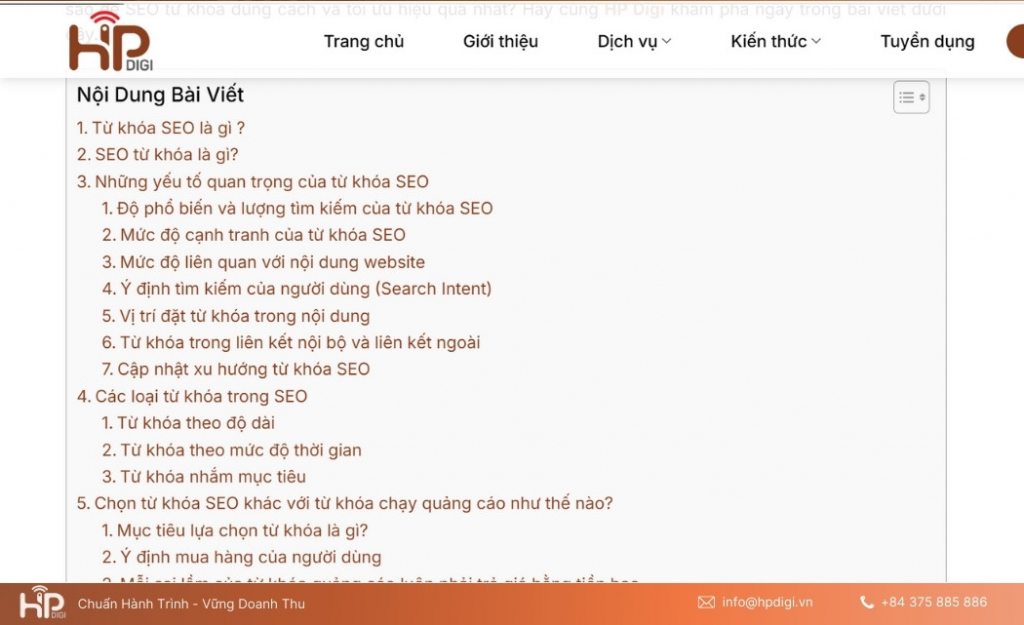Toggle the table of contents list icon
The width and height of the screenshot is (1024, 625).
click(x=911, y=97)
